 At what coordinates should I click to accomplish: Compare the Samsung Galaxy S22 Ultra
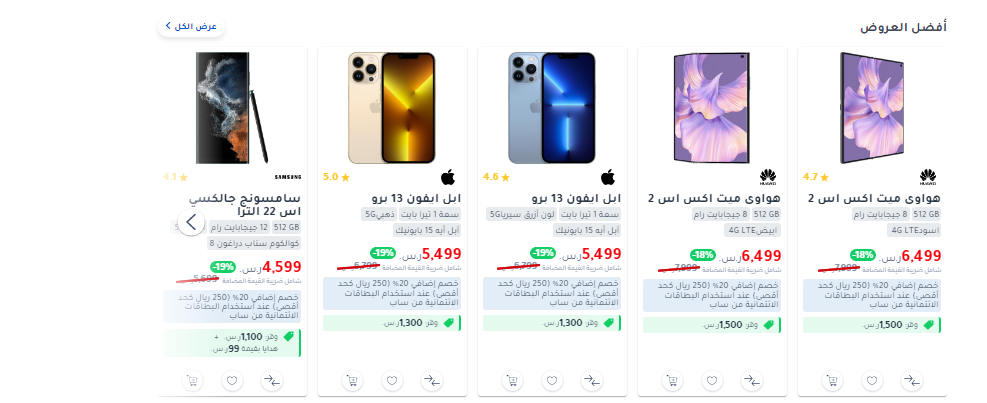(272, 381)
